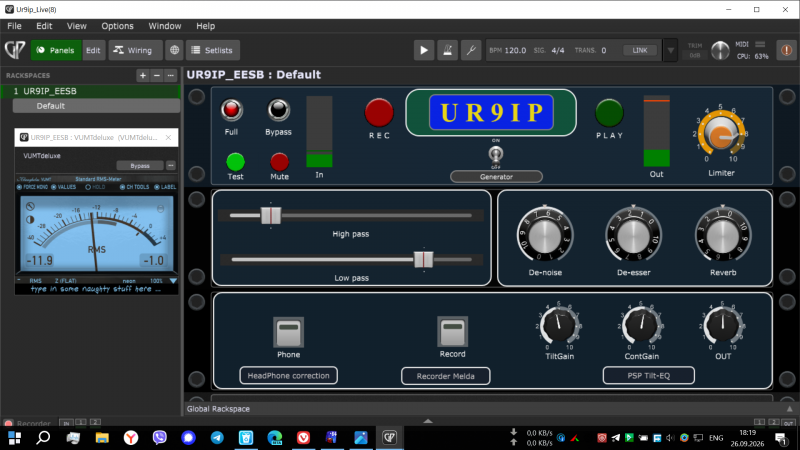
Task: Open the Help menu
Action: pyautogui.click(x=206, y=26)
